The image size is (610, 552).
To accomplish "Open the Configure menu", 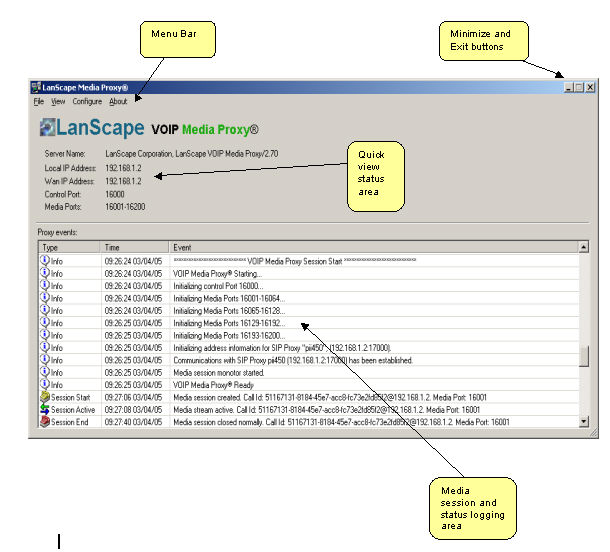I will click(x=87, y=102).
